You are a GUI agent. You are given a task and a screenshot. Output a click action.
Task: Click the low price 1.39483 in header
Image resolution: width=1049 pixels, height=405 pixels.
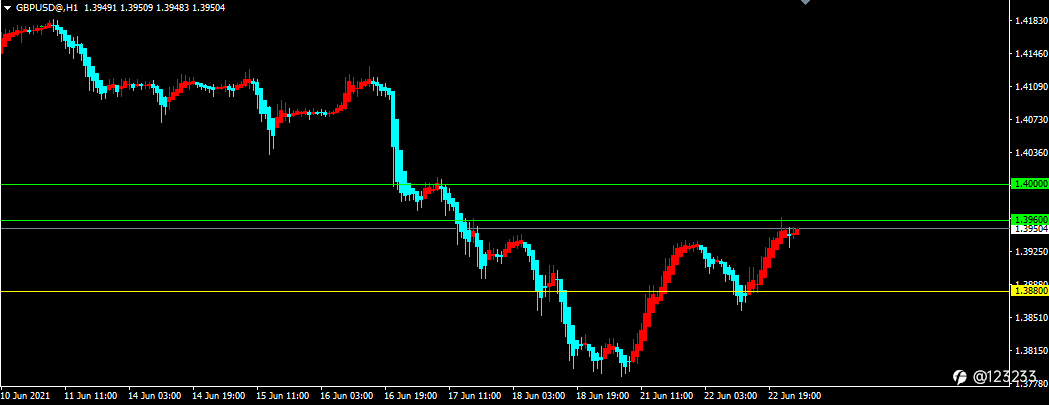coord(173,8)
